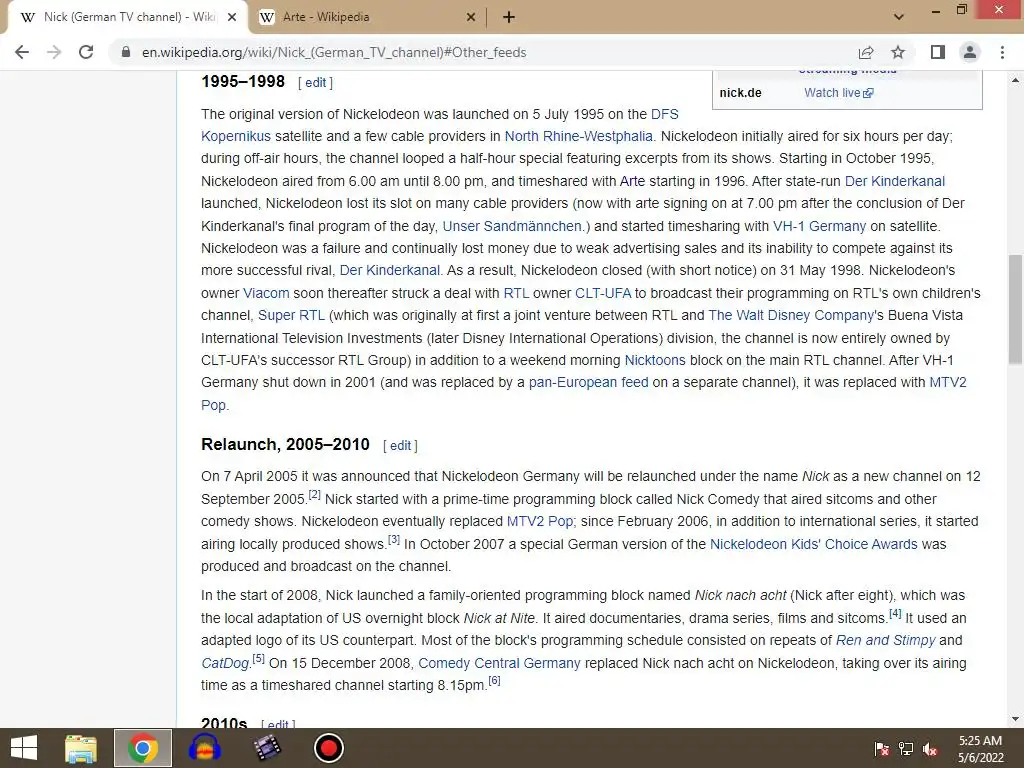This screenshot has width=1024, height=768.
Task: Open the Windows Start menu
Action: [x=24, y=748]
